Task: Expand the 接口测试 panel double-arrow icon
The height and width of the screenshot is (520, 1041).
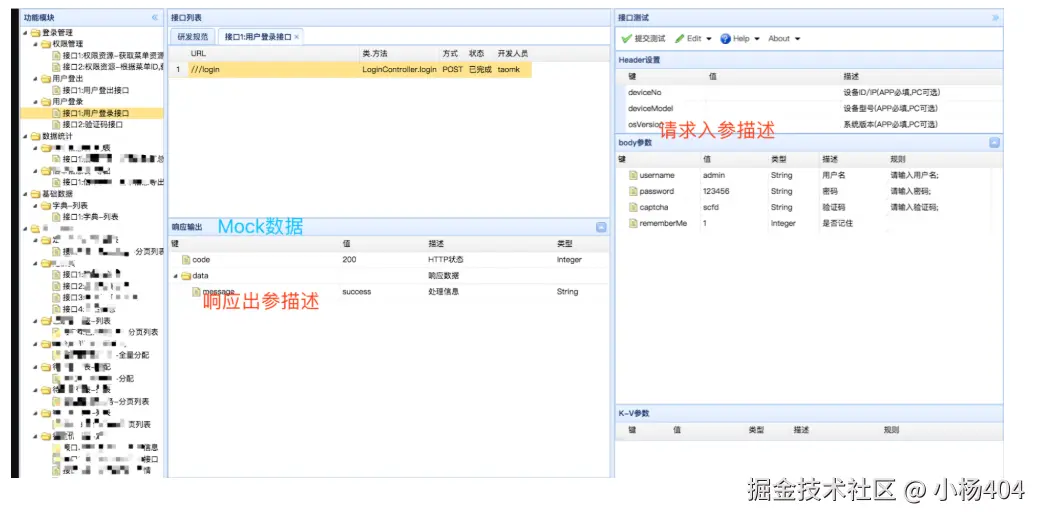Action: coord(995,17)
